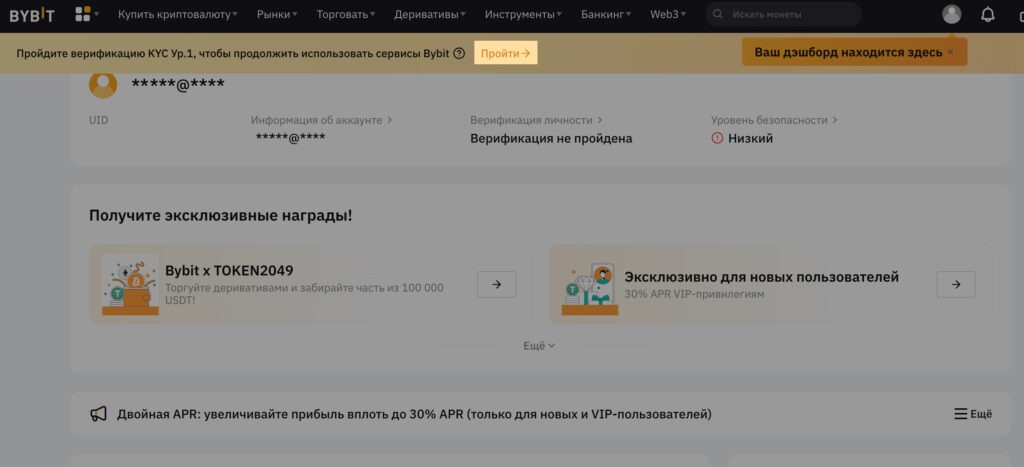The height and width of the screenshot is (467, 1024).
Task: Open Верификация личности link
Action: [x=536, y=120]
